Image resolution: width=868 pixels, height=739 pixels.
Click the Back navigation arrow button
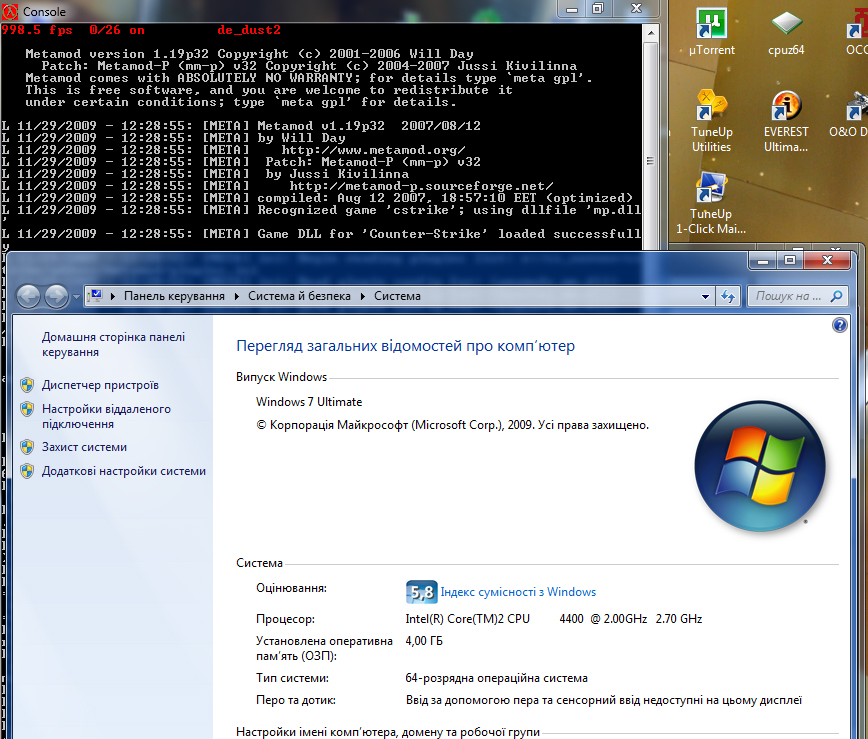pos(28,296)
